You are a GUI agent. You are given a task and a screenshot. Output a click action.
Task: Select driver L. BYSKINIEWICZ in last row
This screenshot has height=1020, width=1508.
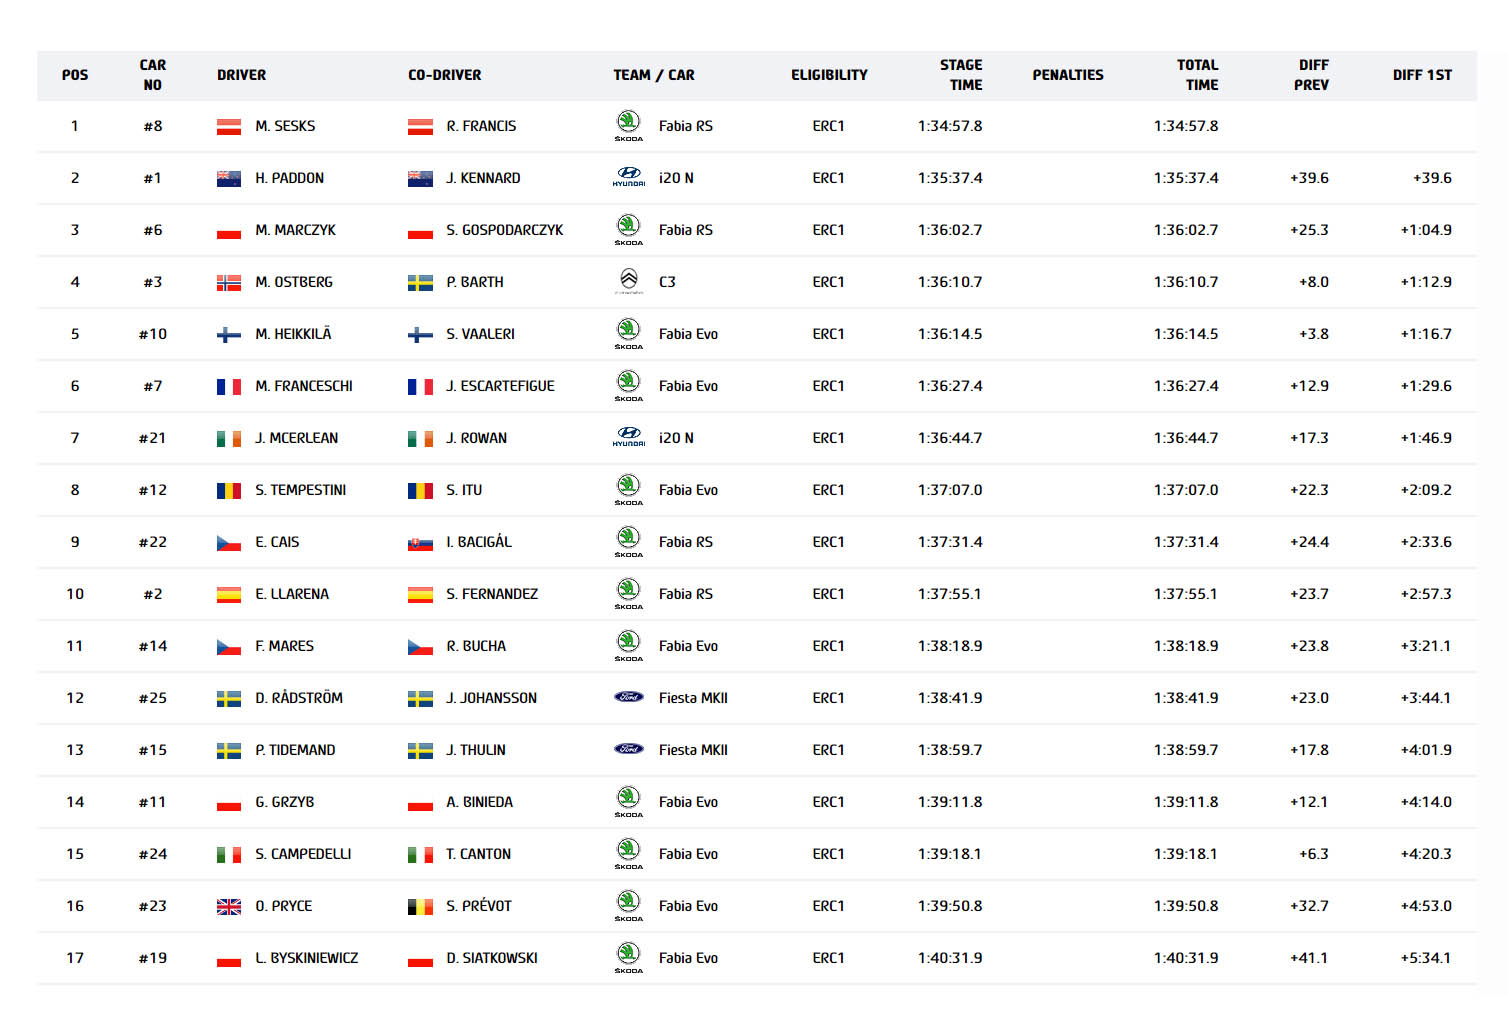tap(306, 958)
